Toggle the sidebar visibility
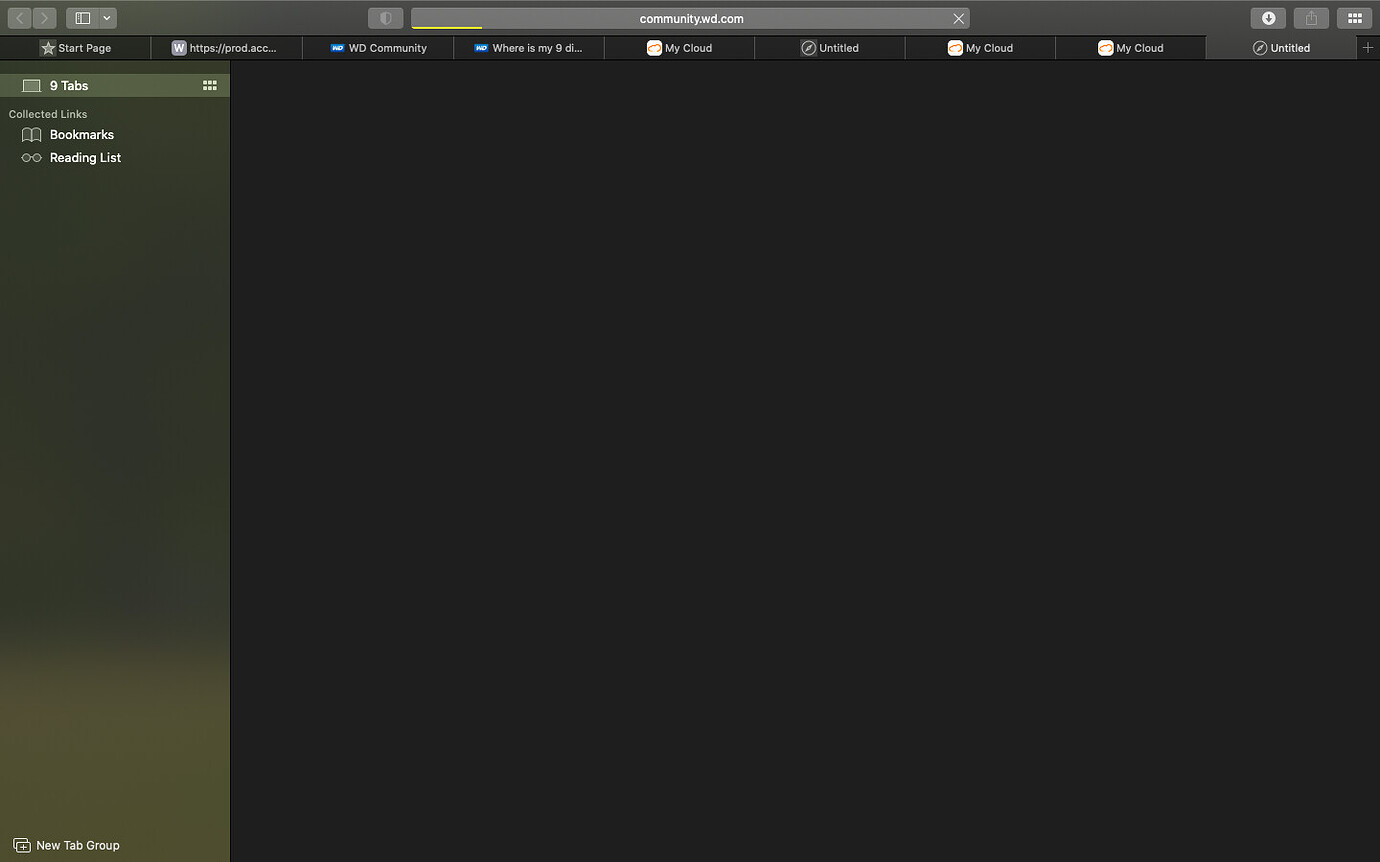The image size is (1380, 862). click(x=81, y=17)
